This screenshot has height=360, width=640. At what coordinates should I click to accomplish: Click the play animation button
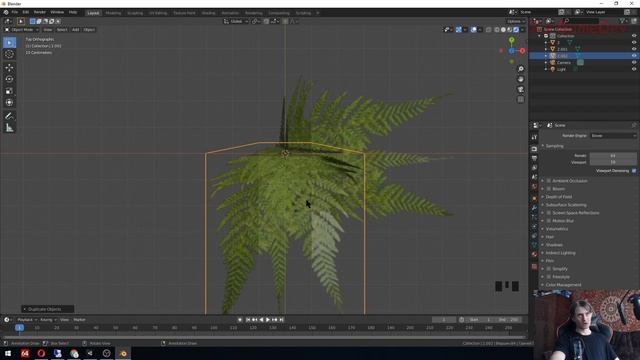pos(268,320)
